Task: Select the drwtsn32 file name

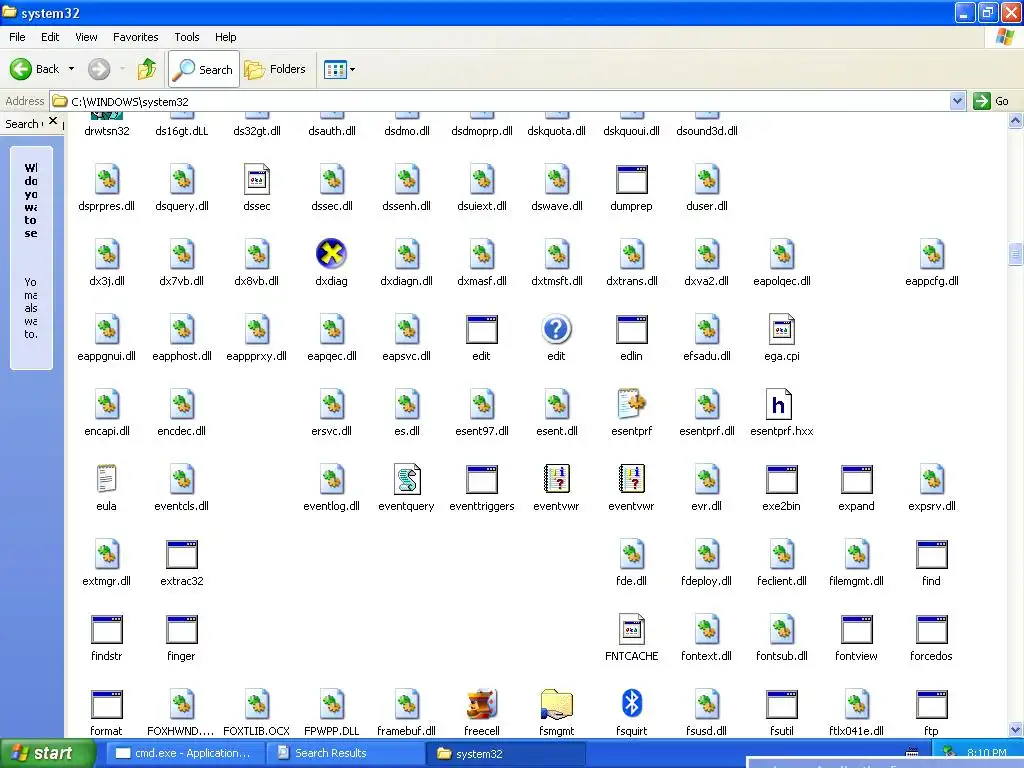Action: tap(106, 131)
